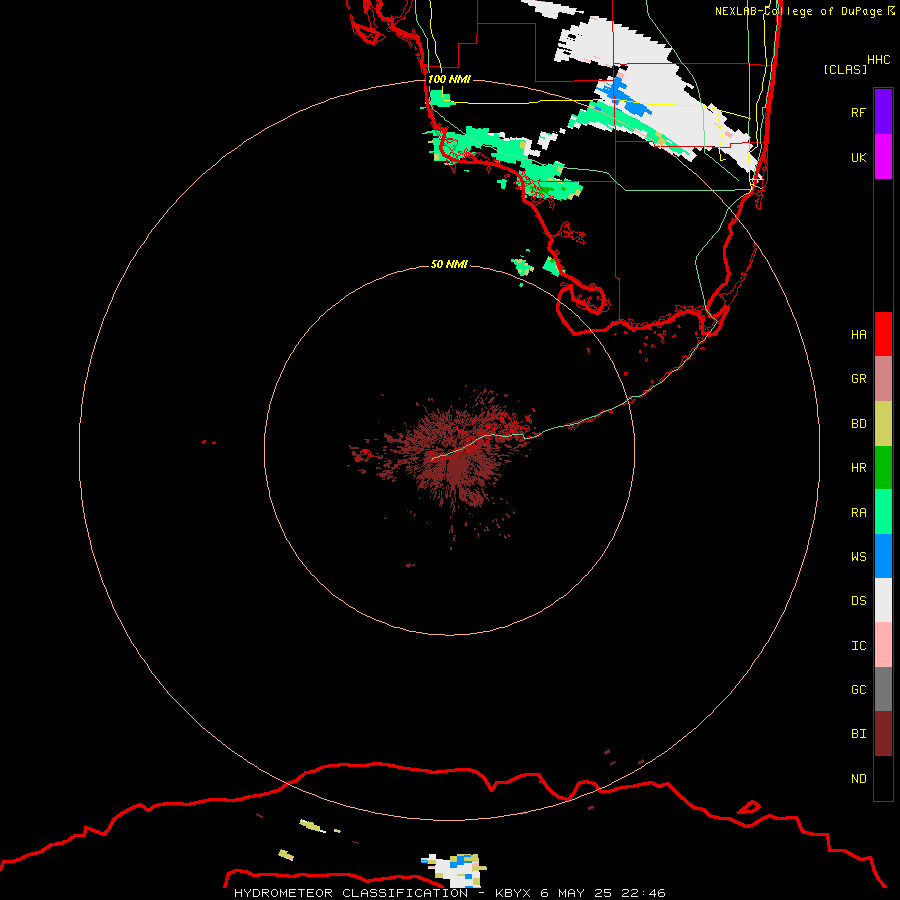Click the HHC product label

pyautogui.click(x=878, y=60)
